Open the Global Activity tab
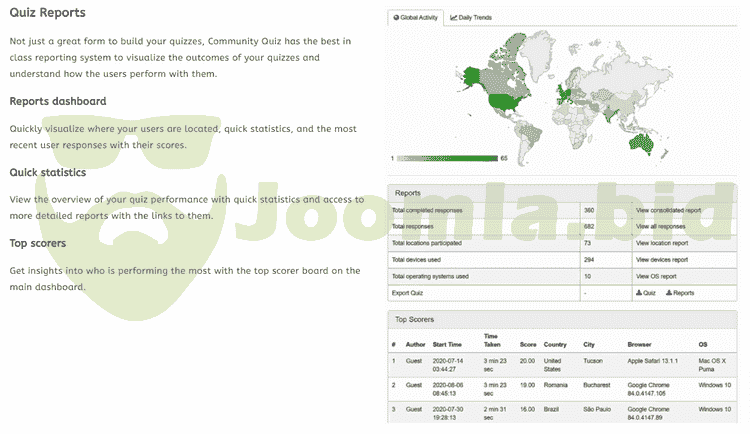This screenshot has width=750, height=434. coord(415,18)
